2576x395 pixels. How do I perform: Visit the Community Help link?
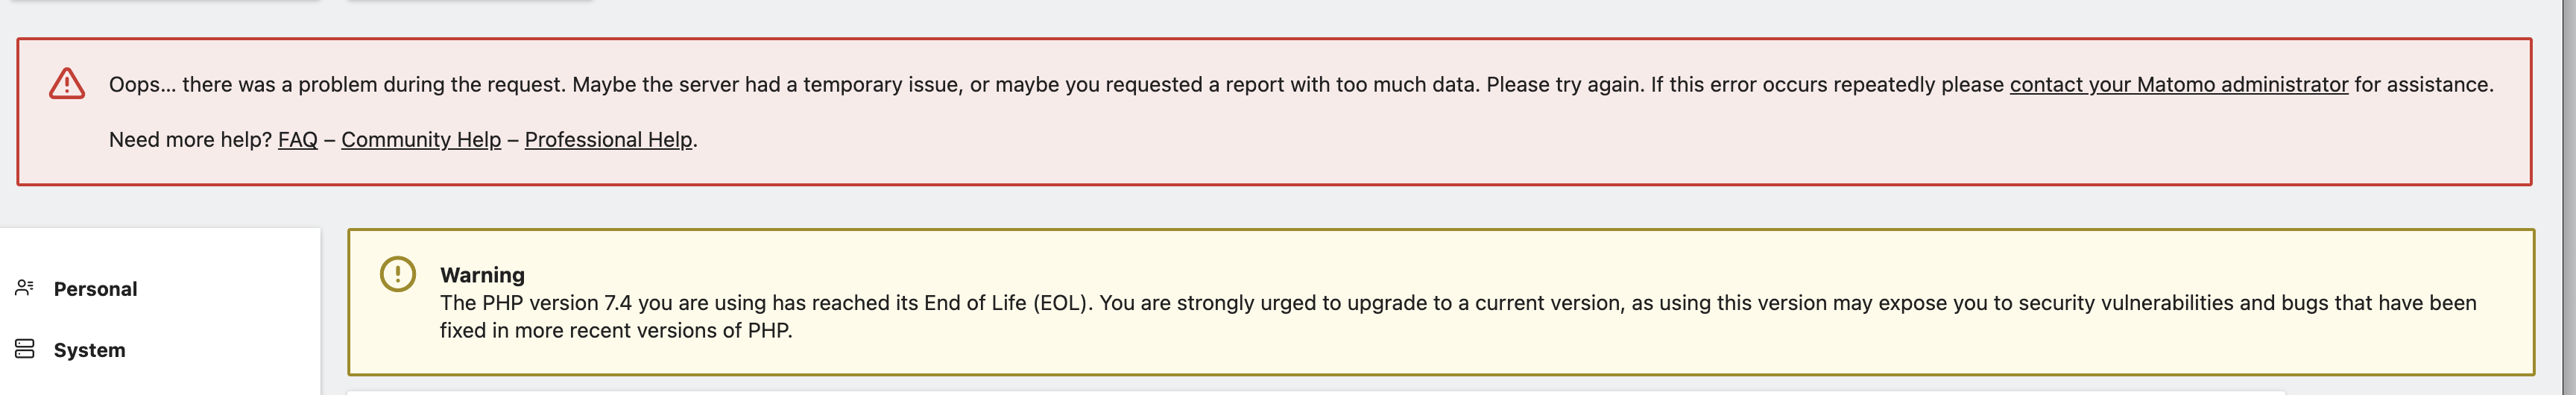pos(421,140)
